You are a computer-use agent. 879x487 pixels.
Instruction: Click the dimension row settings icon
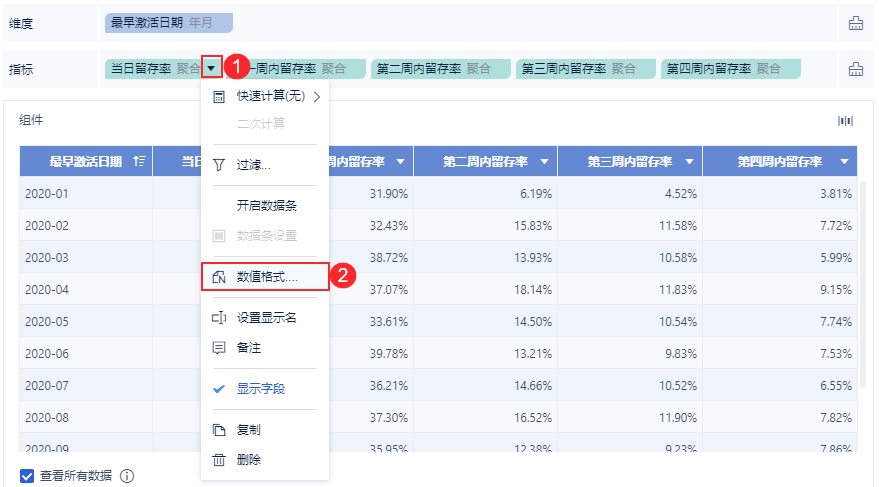855,23
